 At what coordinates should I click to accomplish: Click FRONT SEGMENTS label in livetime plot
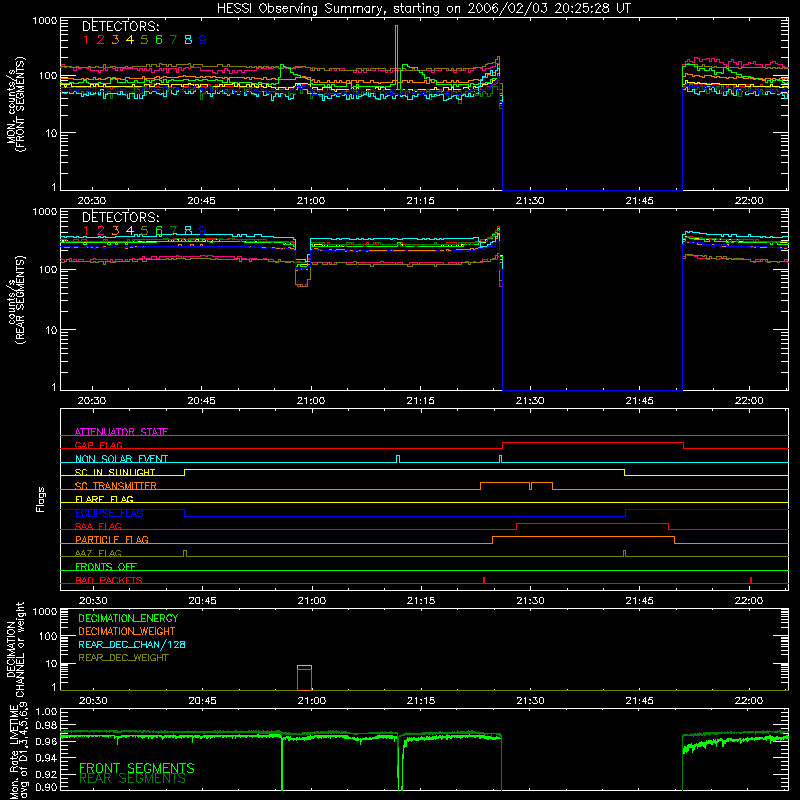click(x=137, y=768)
